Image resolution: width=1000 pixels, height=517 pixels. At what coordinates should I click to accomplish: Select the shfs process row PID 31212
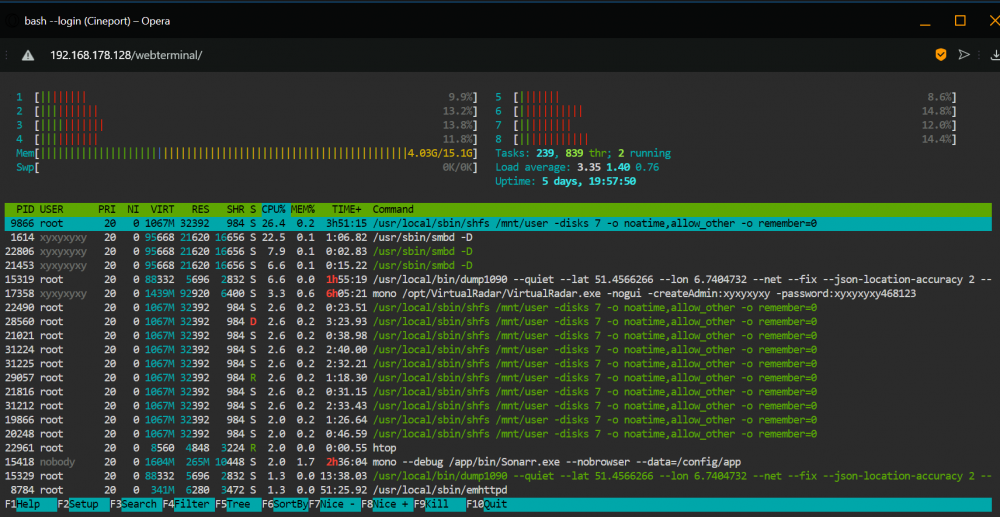point(498,405)
